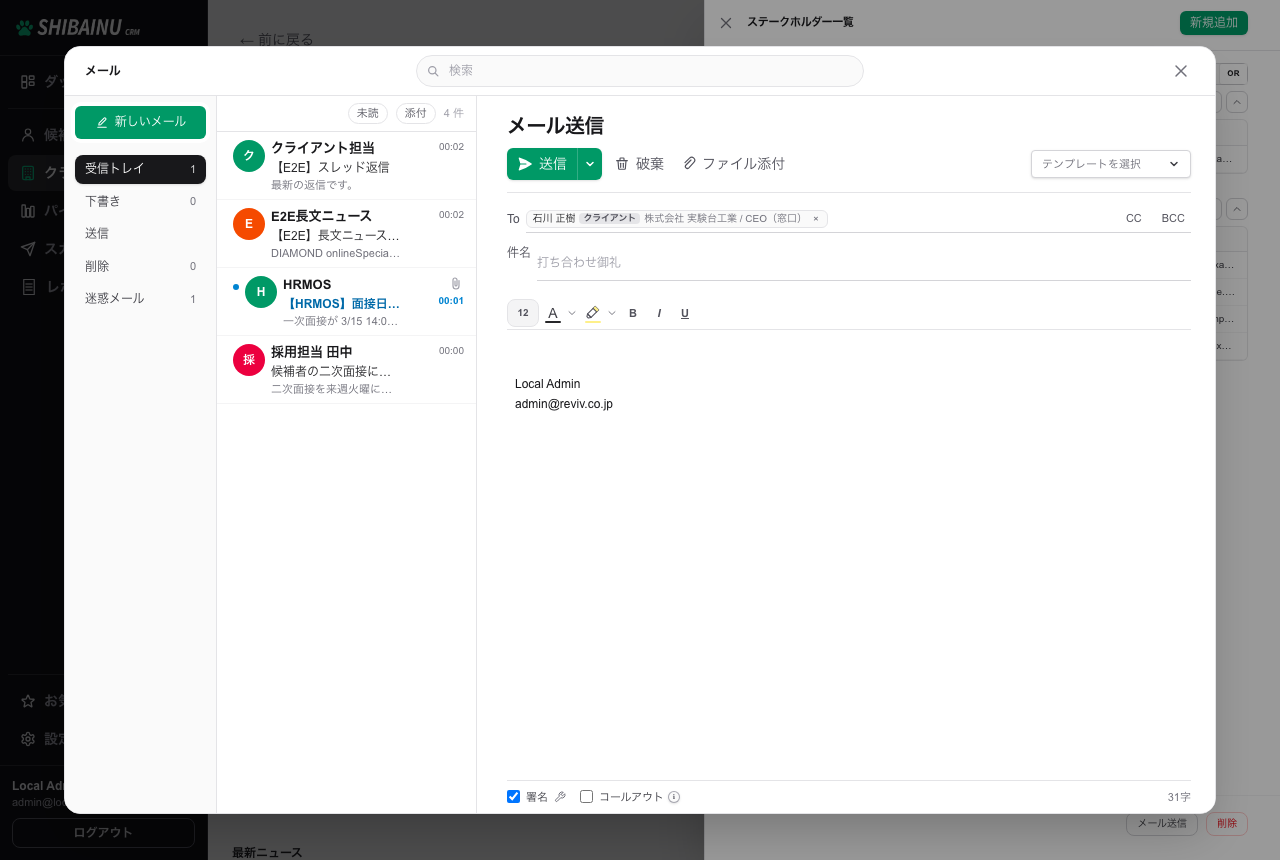Click the pencil icon on 新しいメール

point(102,122)
